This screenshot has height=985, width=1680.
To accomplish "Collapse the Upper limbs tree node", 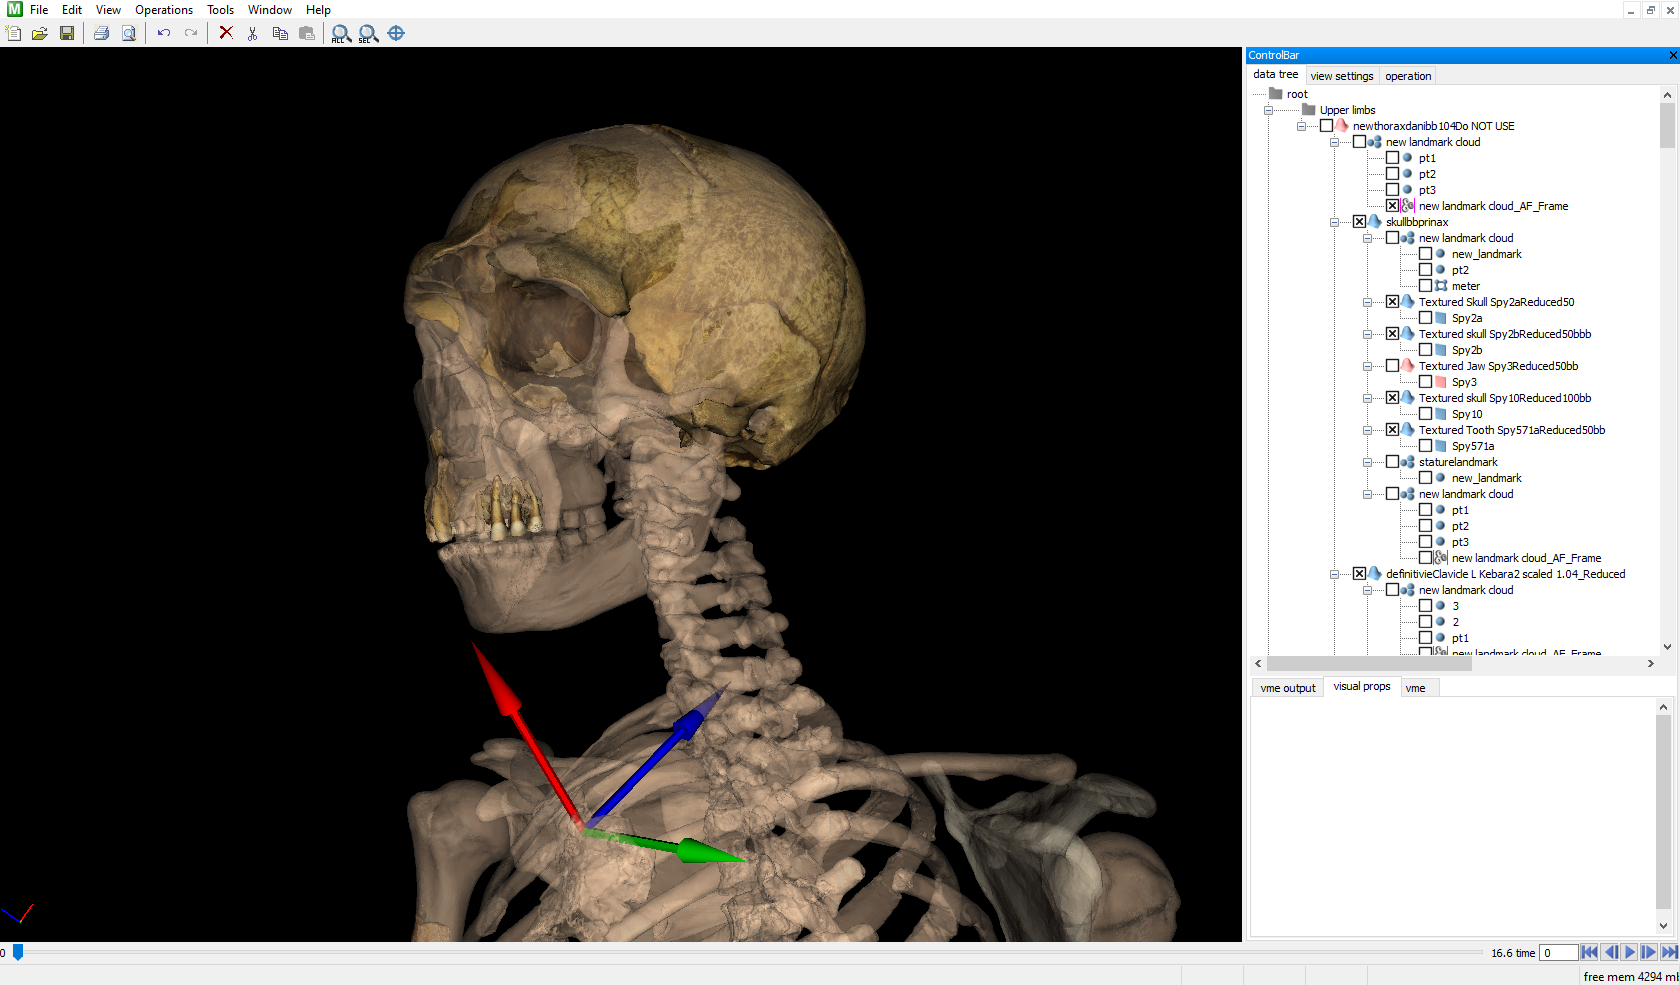I will coord(1268,110).
